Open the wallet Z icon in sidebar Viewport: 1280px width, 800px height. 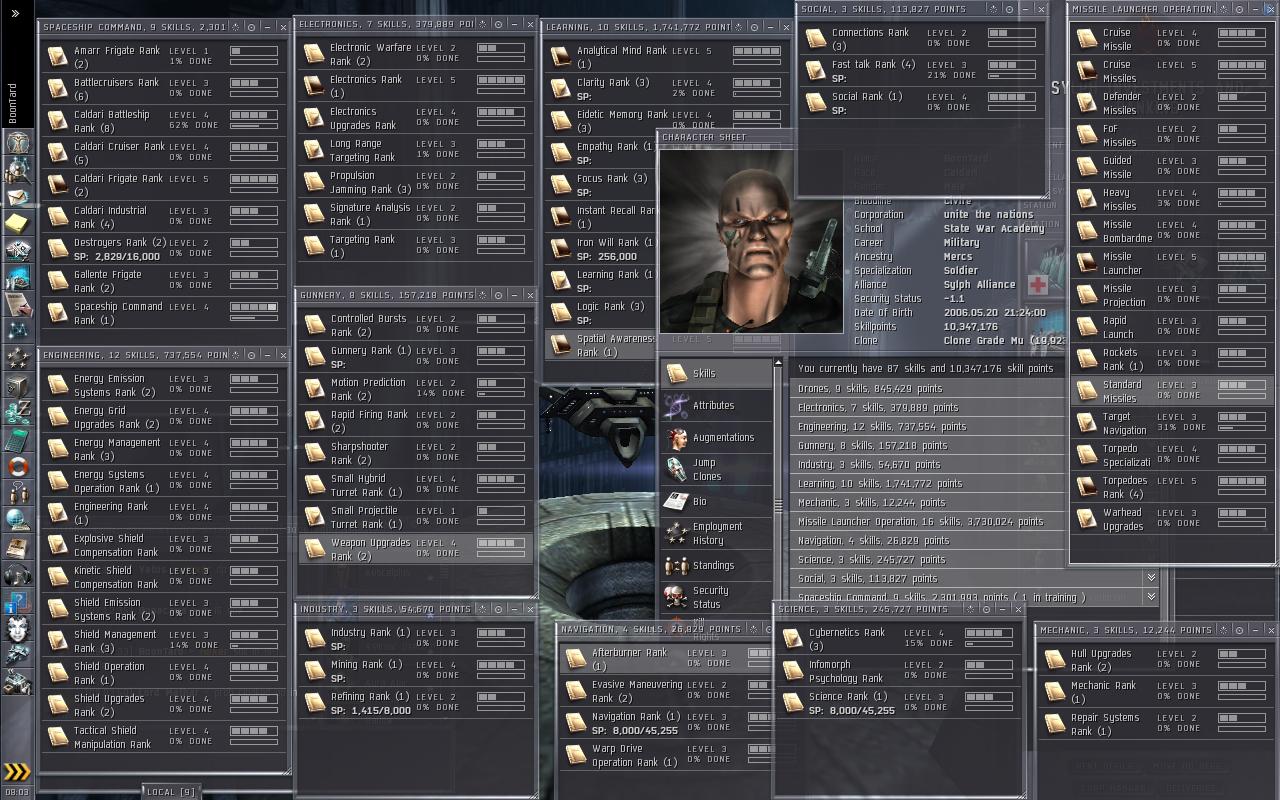[x=17, y=412]
